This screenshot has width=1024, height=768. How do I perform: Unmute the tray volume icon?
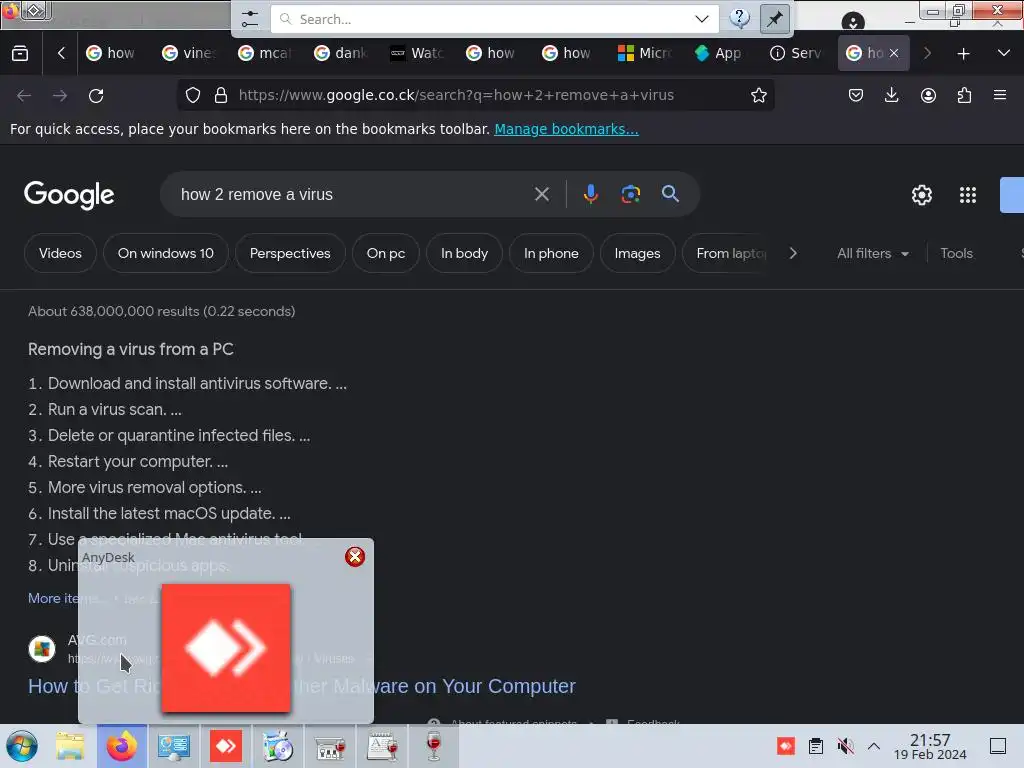click(x=845, y=746)
